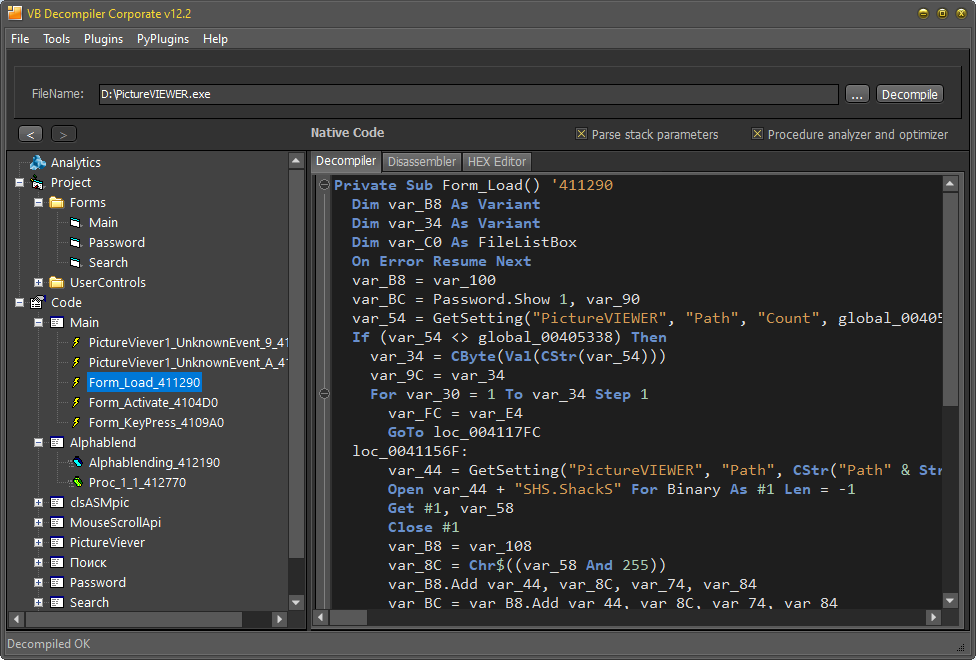Image resolution: width=976 pixels, height=660 pixels.
Task: Open the Help menu
Action: [215, 39]
